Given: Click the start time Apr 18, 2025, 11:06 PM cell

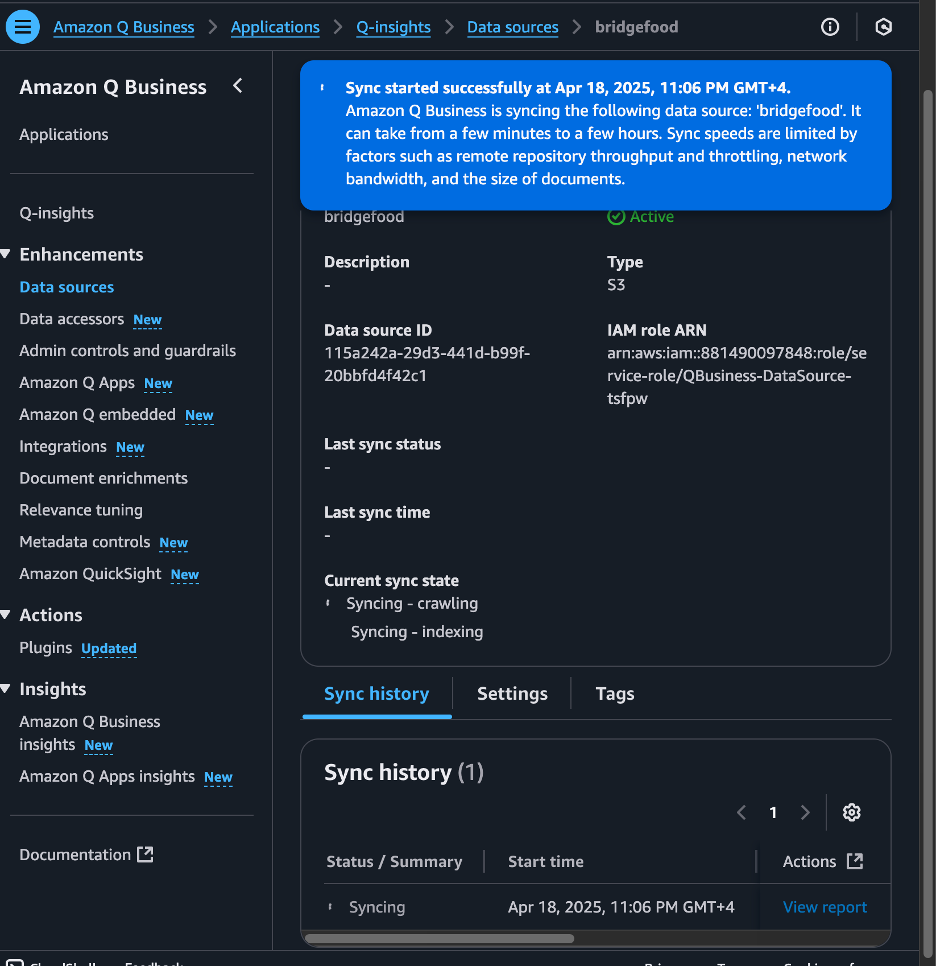Looking at the screenshot, I should click(x=621, y=907).
